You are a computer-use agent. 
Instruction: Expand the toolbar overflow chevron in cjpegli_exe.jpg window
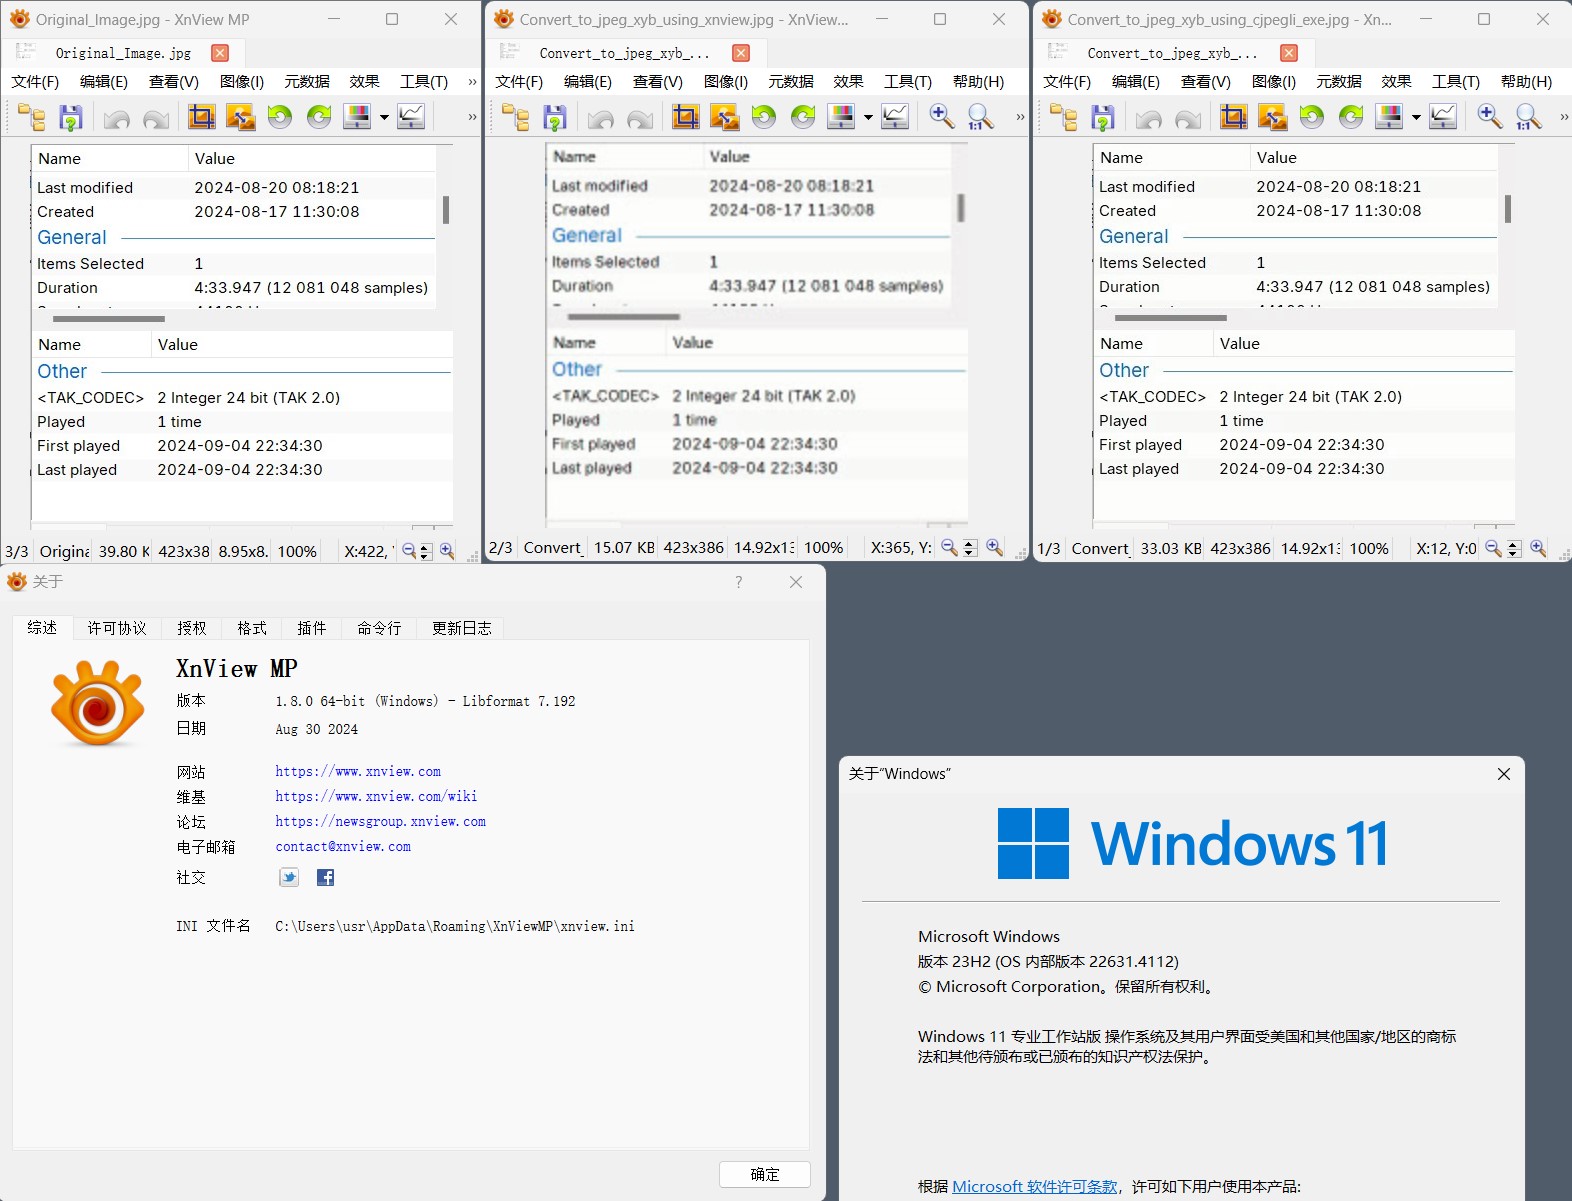point(1564,117)
